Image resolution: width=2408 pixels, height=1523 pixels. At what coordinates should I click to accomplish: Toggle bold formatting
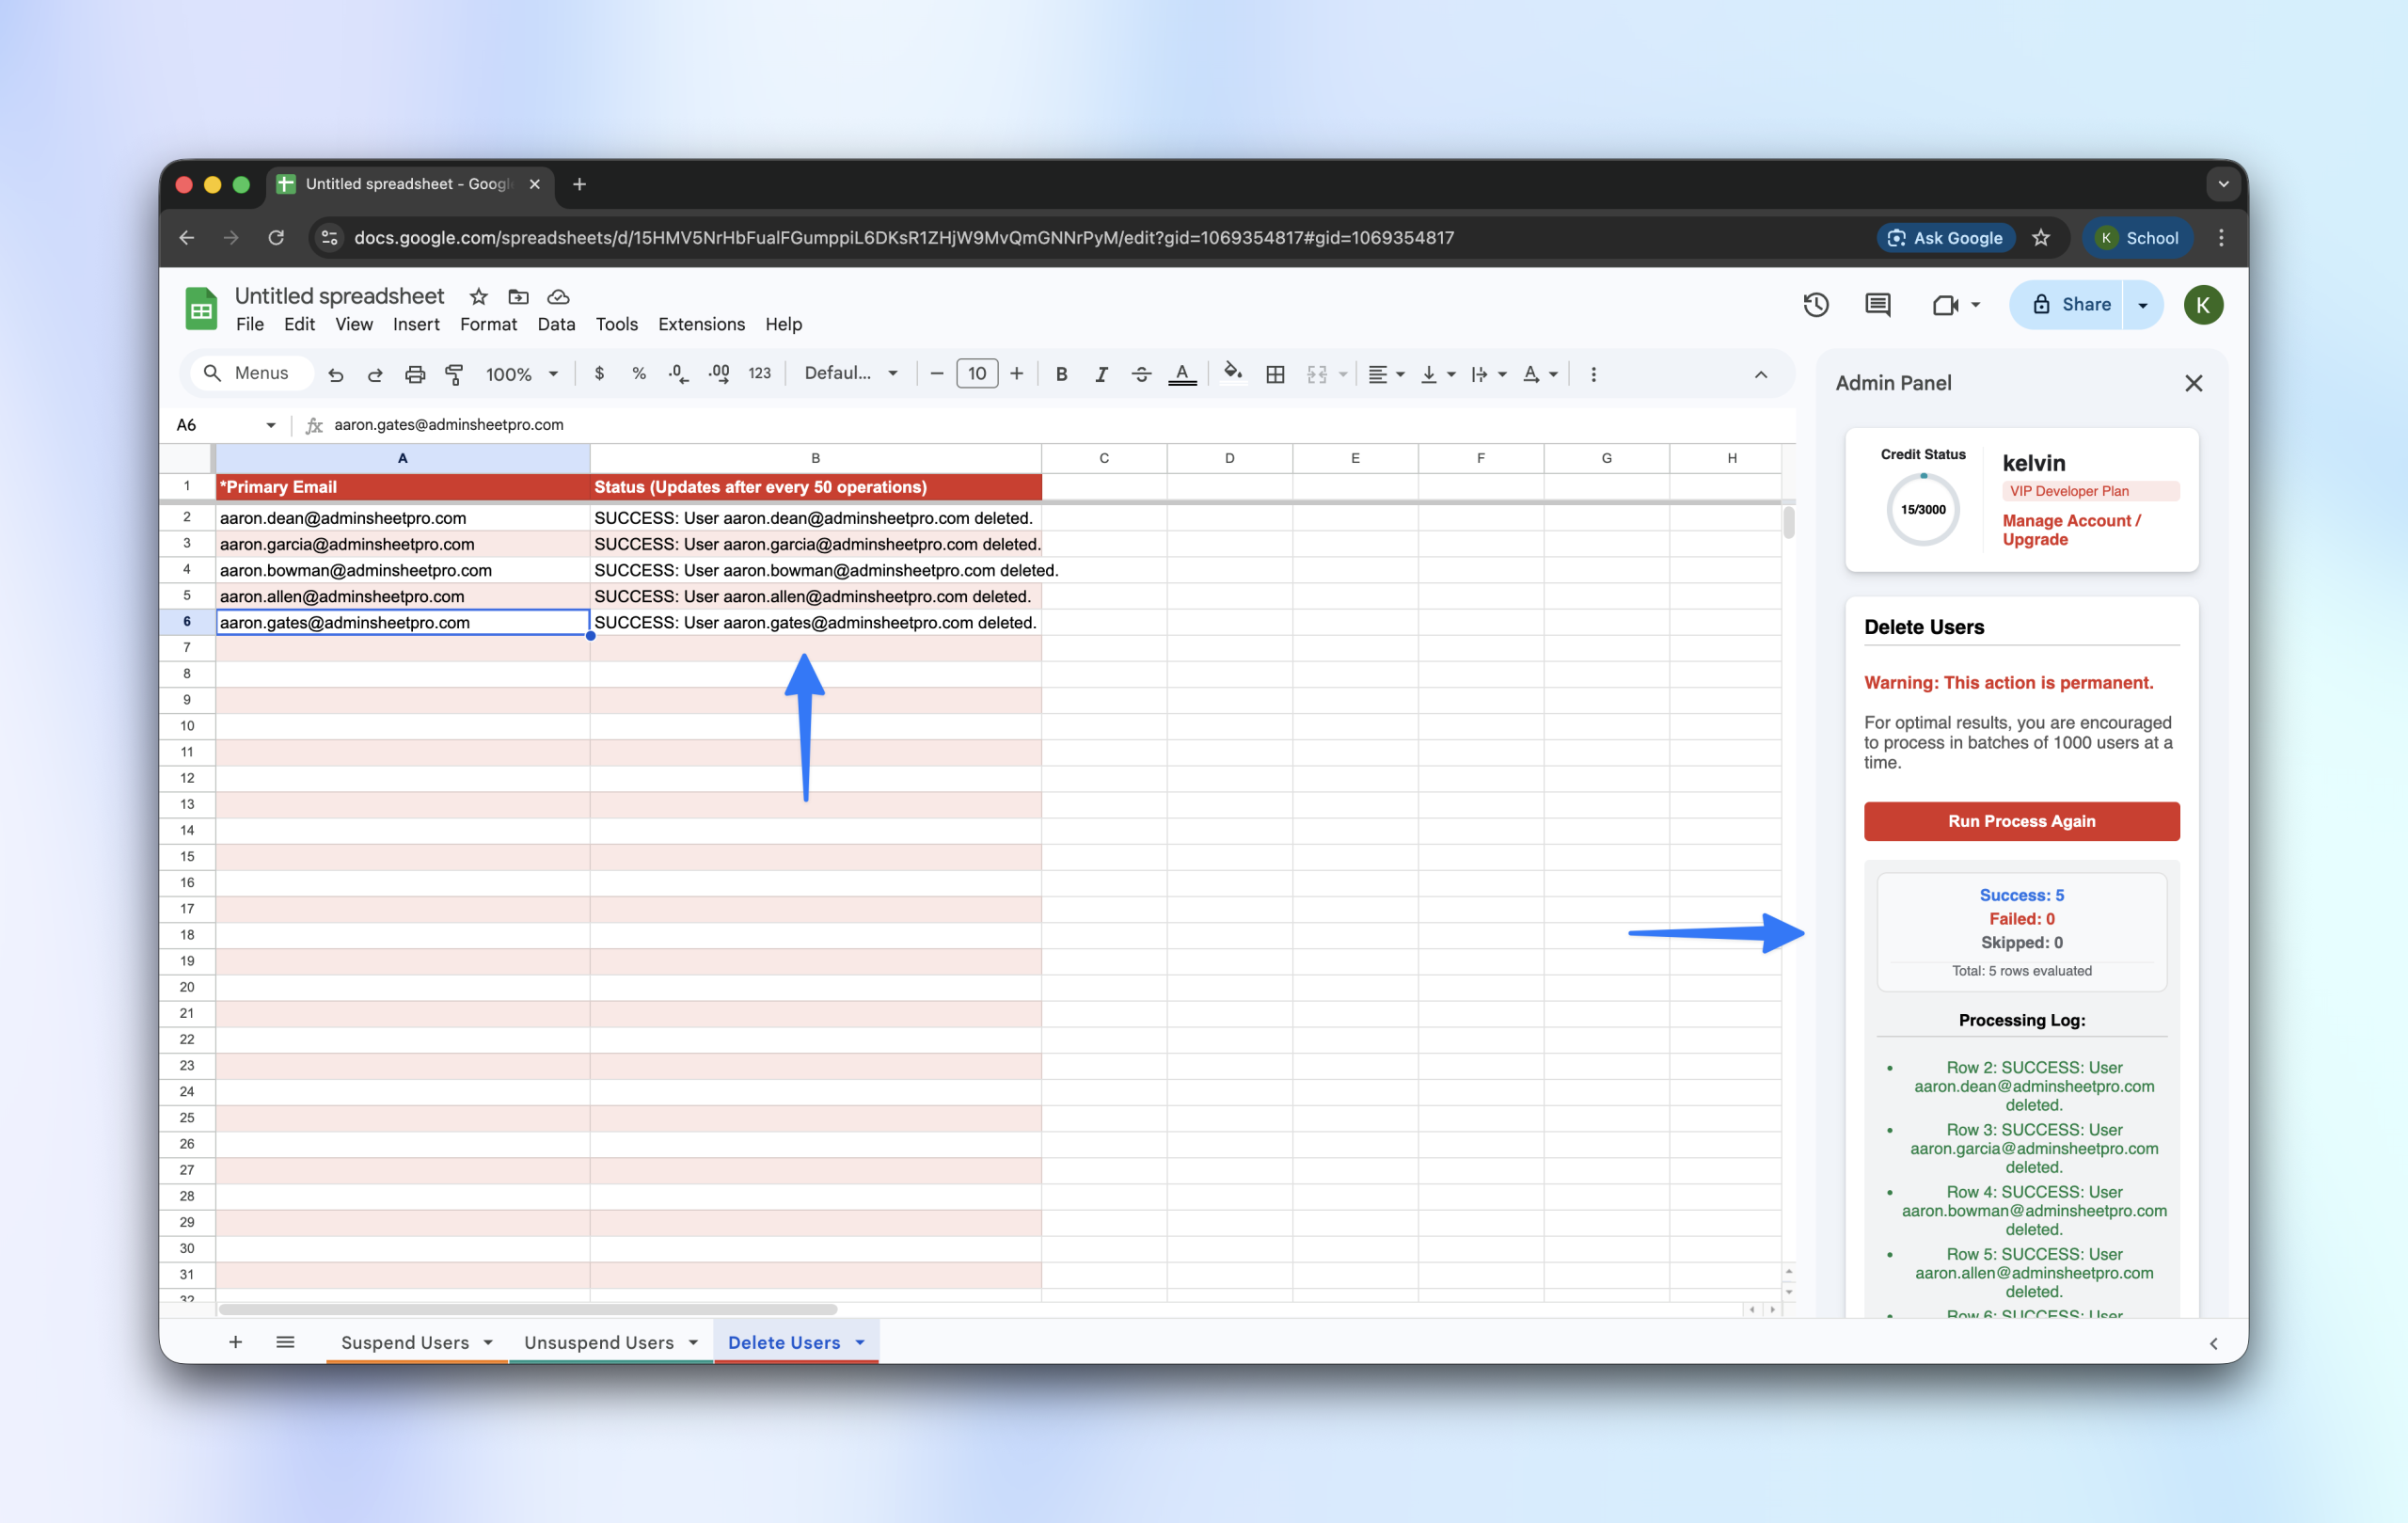click(x=1061, y=374)
